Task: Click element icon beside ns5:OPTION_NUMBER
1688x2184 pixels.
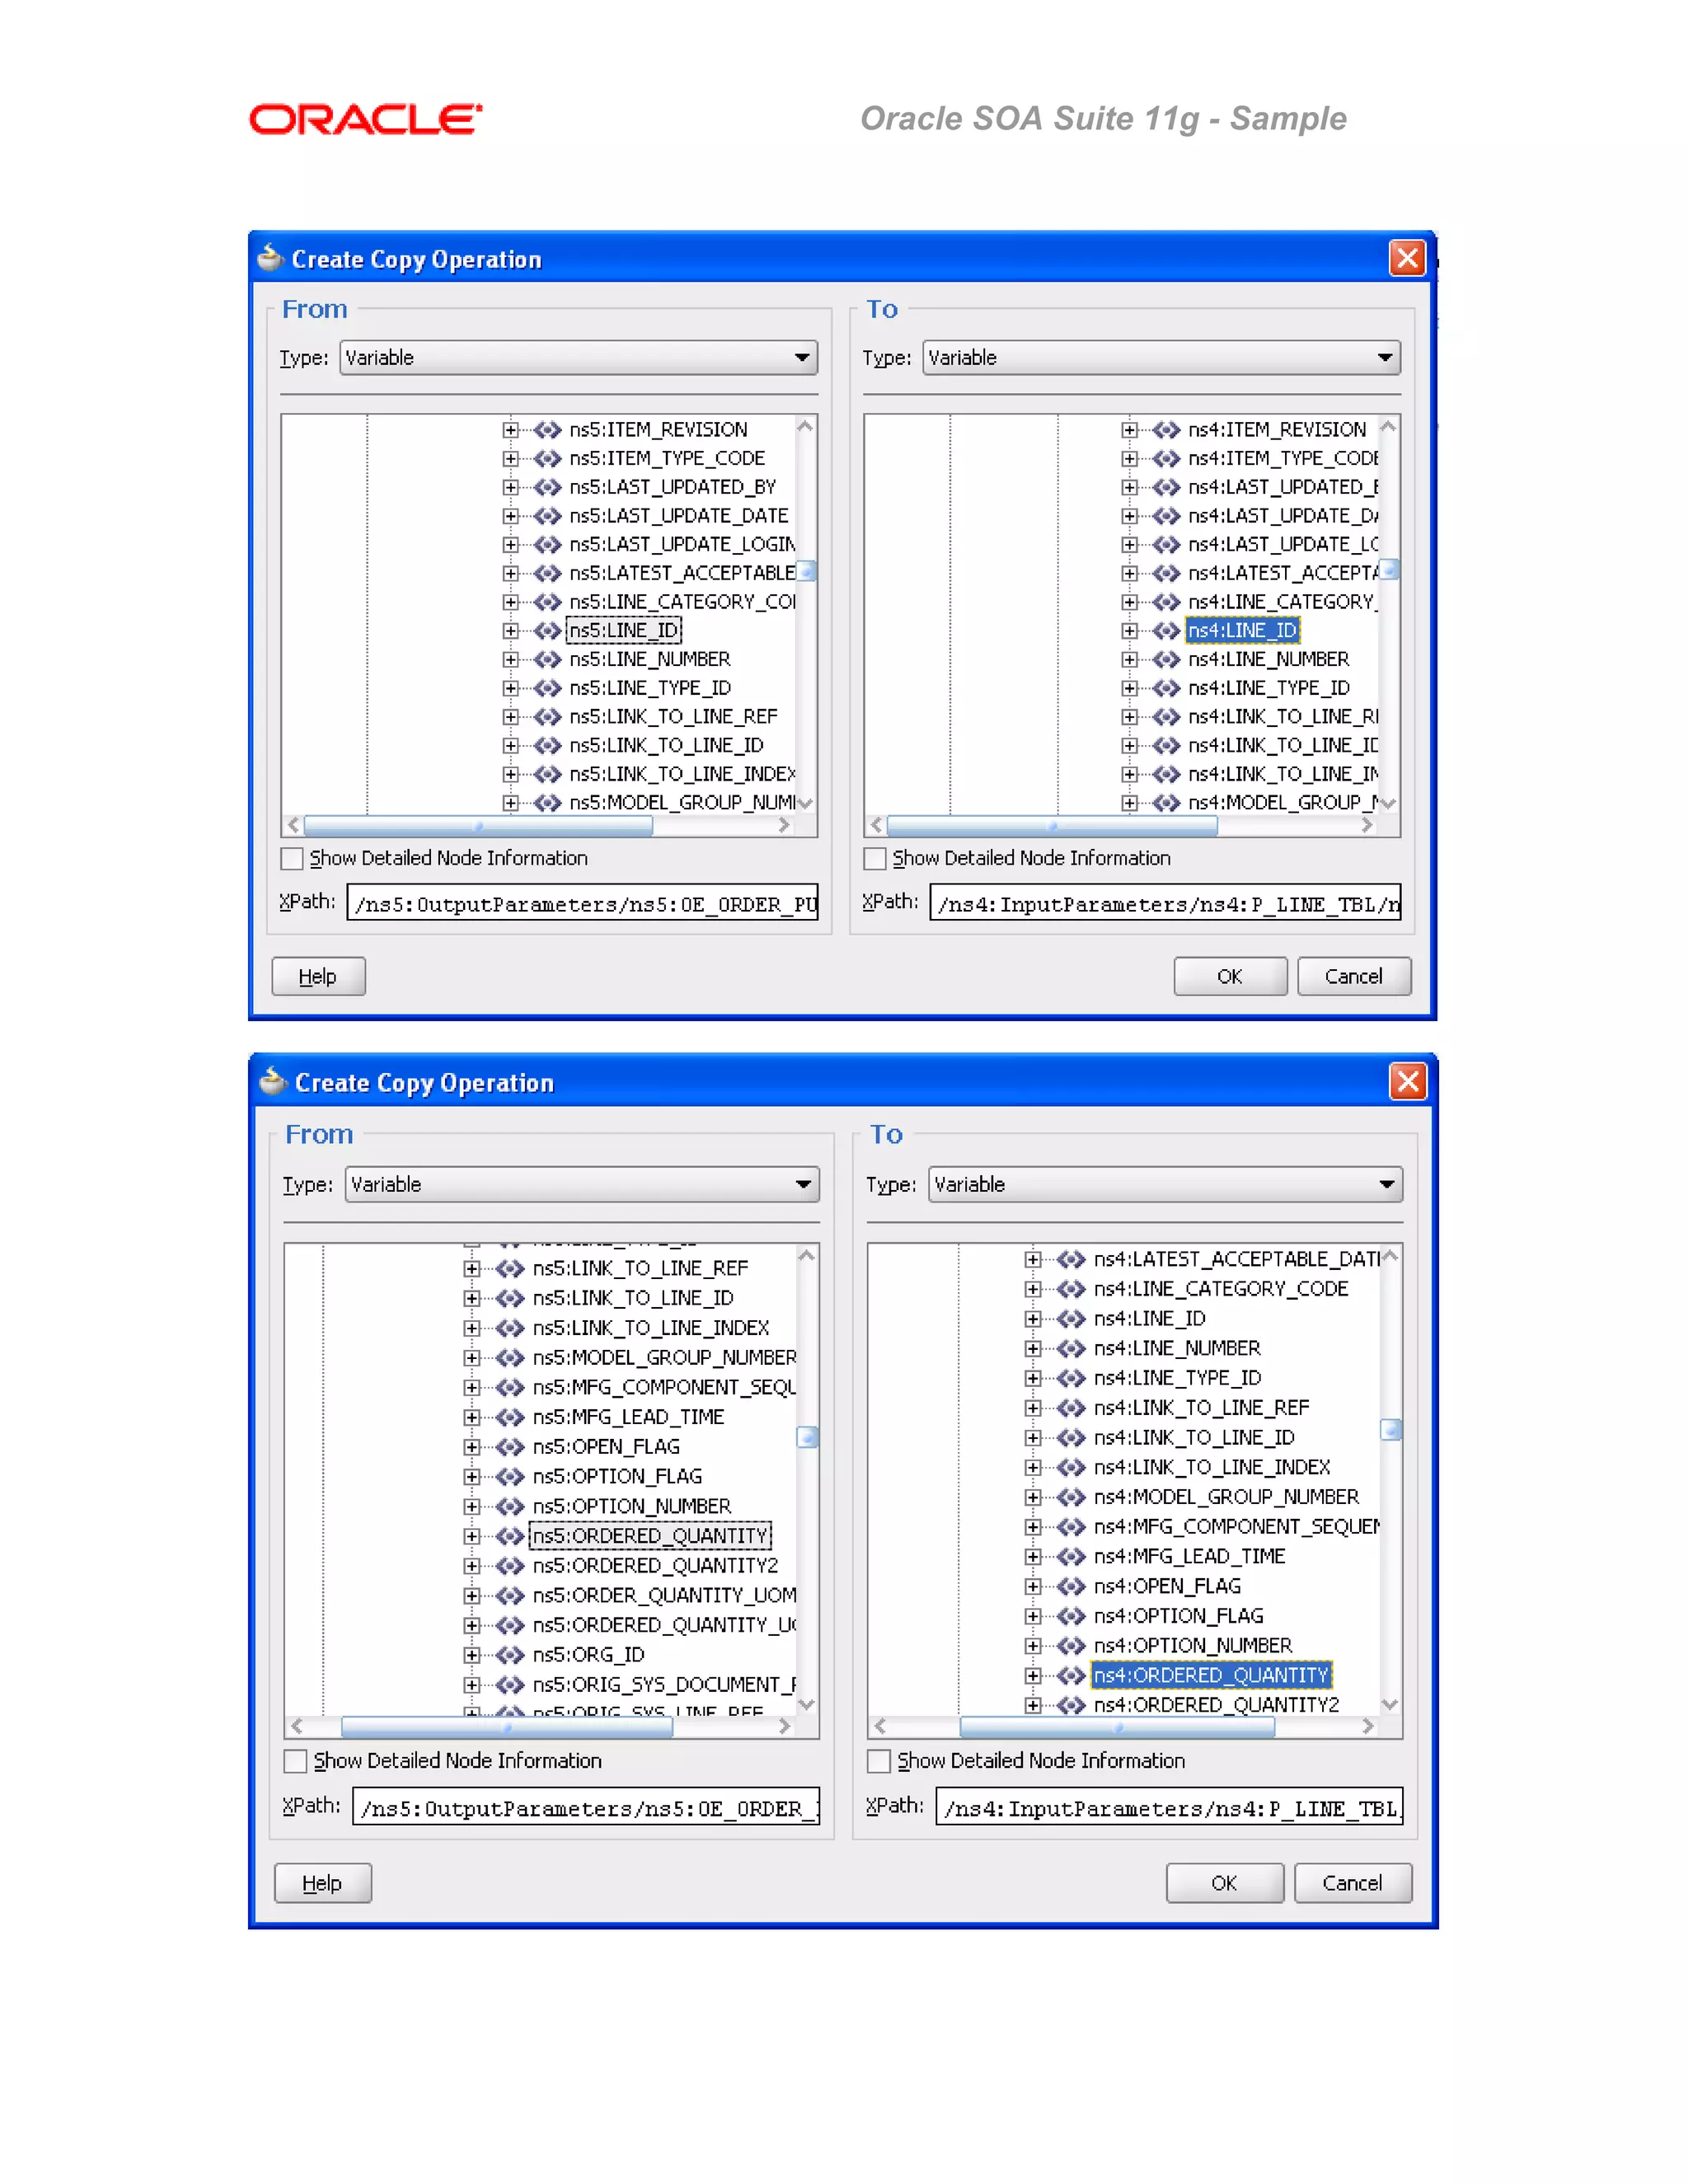Action: click(x=510, y=1507)
